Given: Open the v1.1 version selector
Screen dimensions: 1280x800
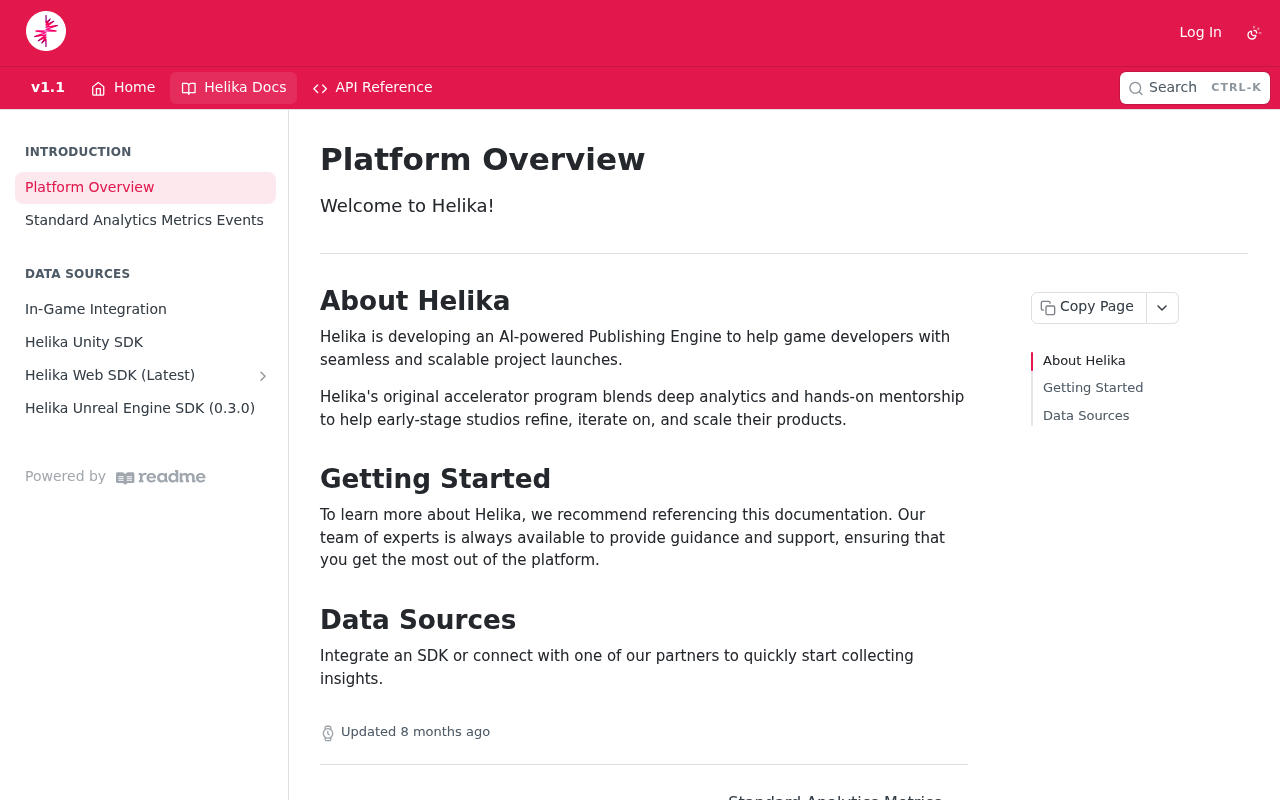Looking at the screenshot, I should pos(48,88).
